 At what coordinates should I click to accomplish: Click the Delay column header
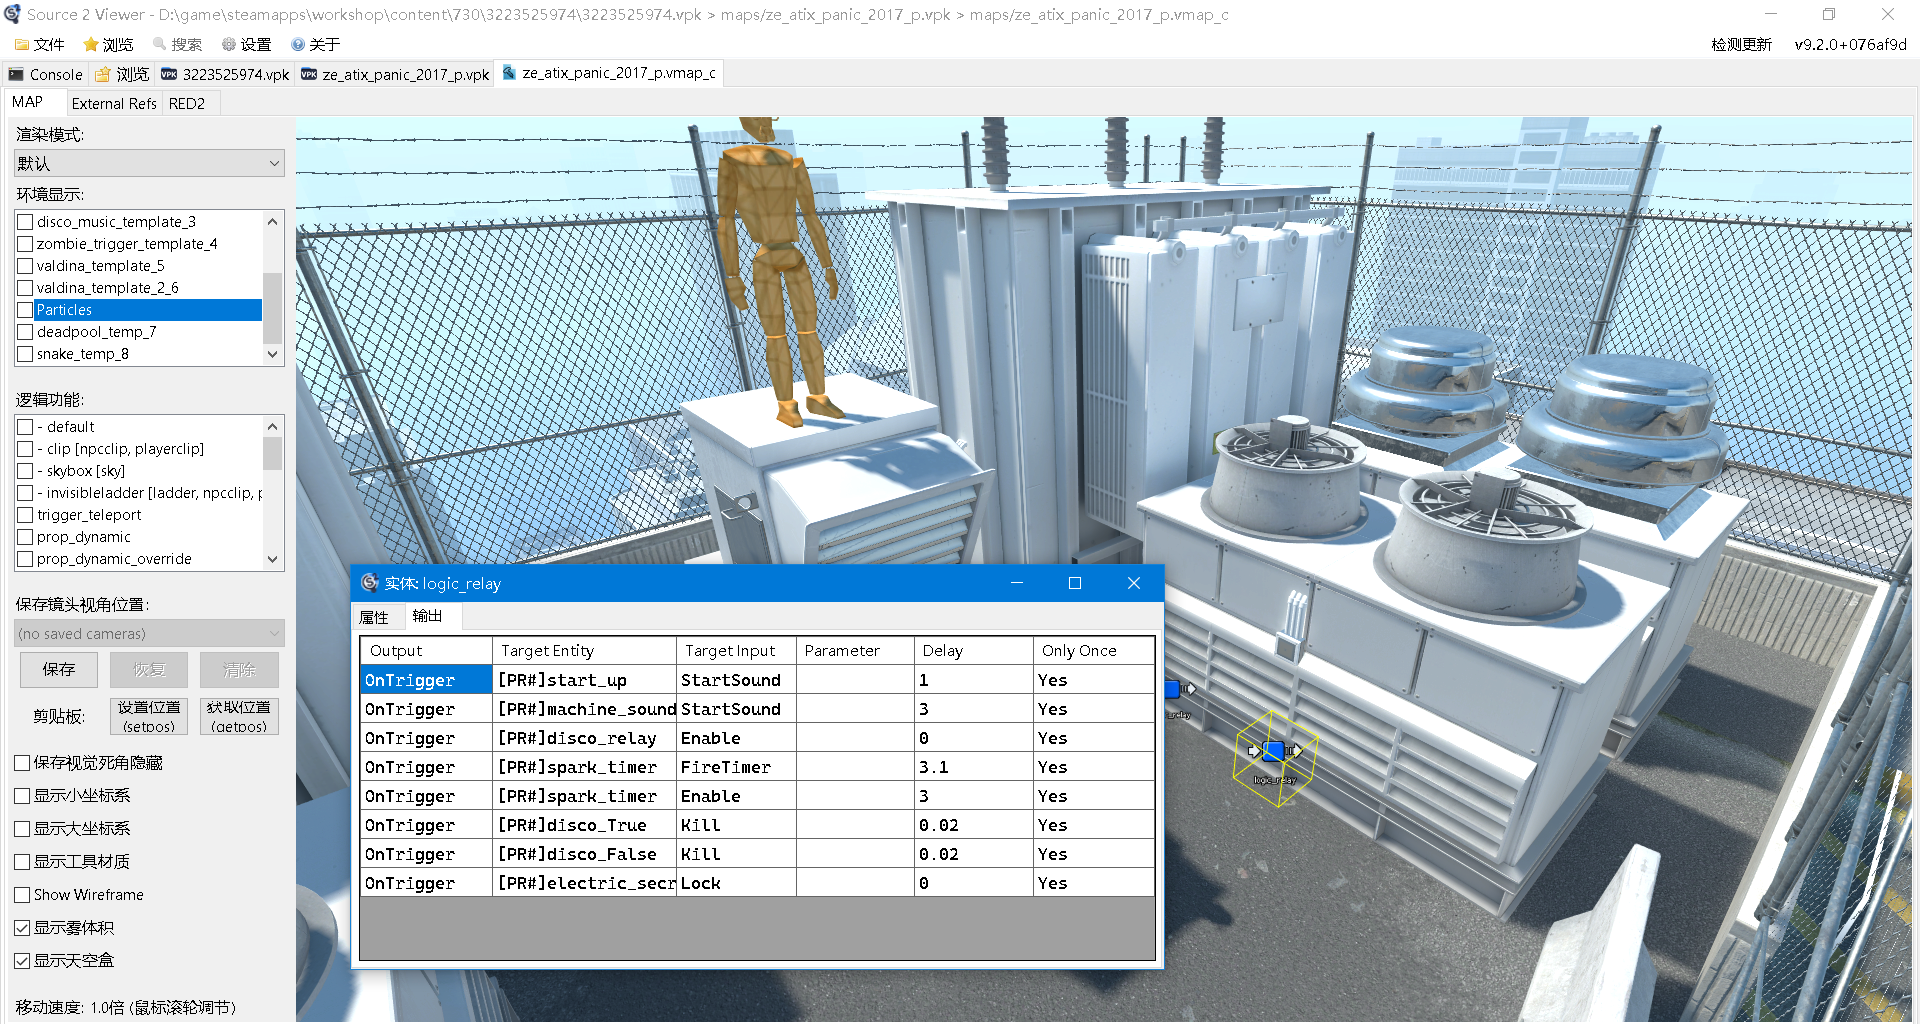[973, 651]
